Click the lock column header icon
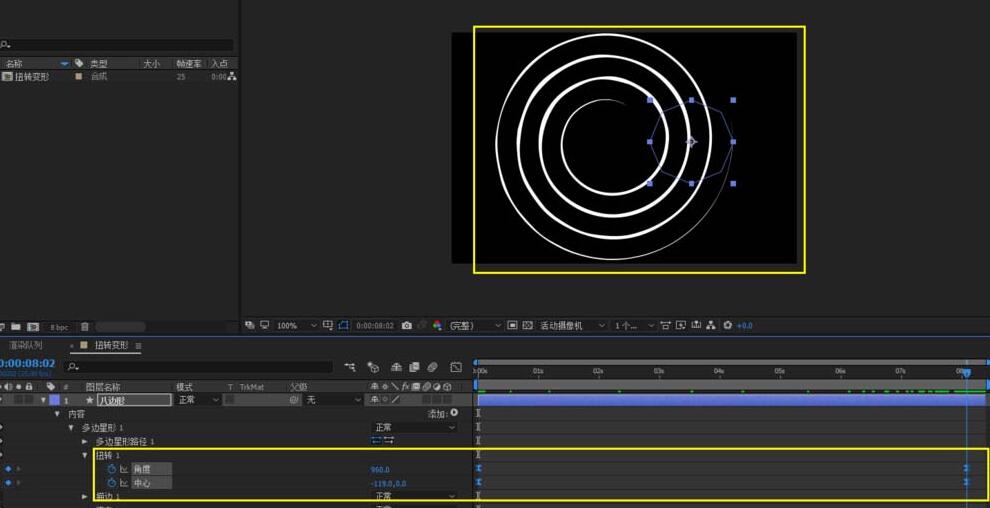The image size is (990, 508). (28, 386)
